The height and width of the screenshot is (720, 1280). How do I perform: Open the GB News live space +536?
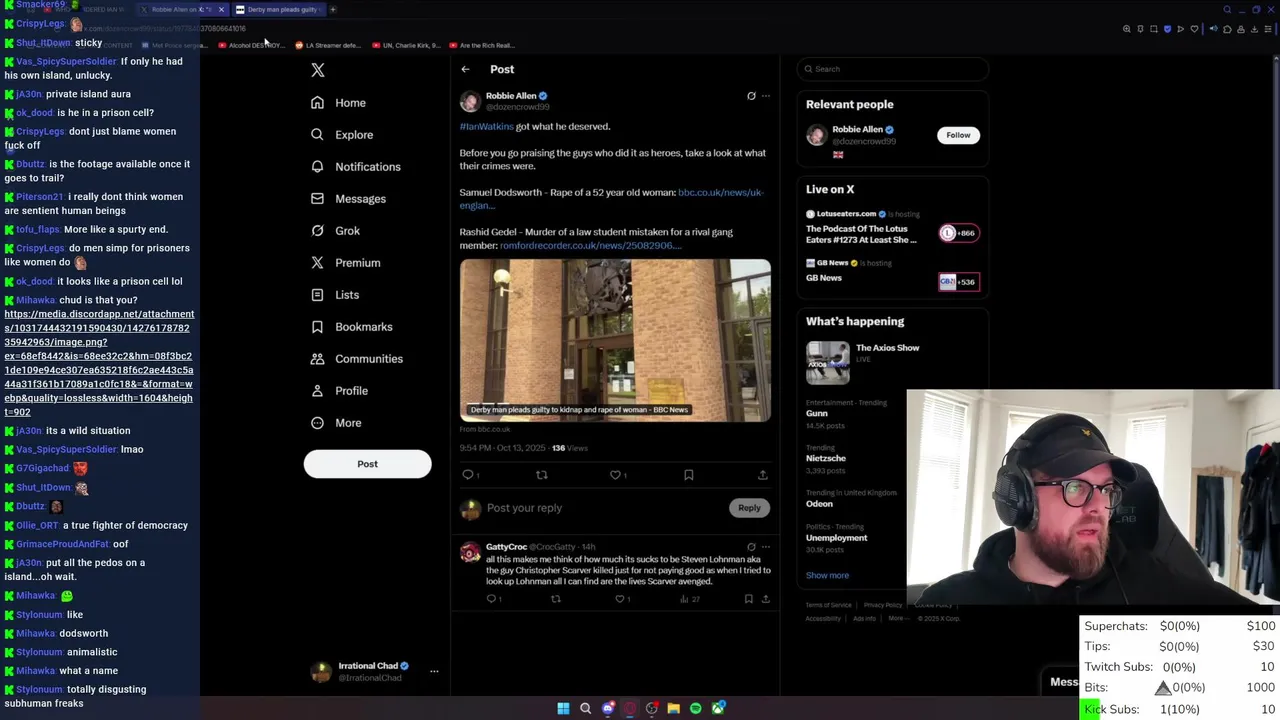(x=958, y=282)
